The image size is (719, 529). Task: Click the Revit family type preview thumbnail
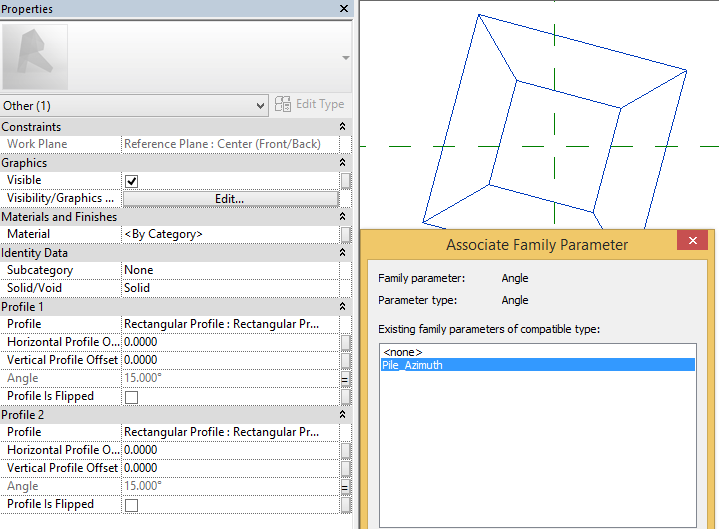(35, 57)
